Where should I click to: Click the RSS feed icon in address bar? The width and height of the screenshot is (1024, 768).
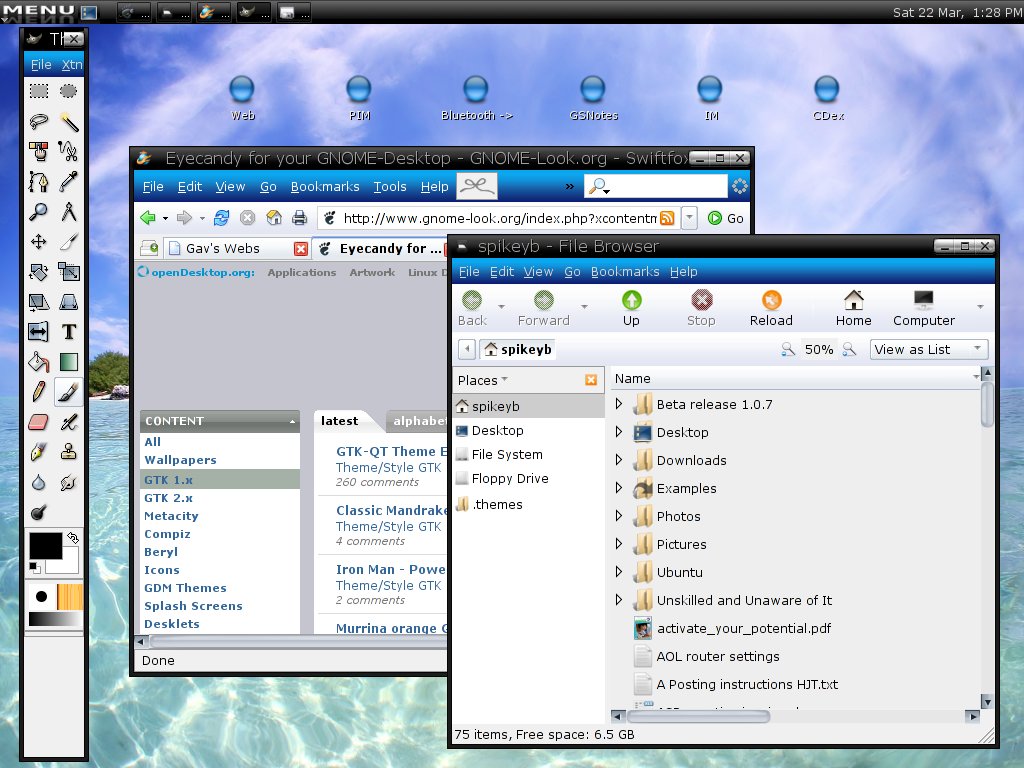tap(667, 218)
